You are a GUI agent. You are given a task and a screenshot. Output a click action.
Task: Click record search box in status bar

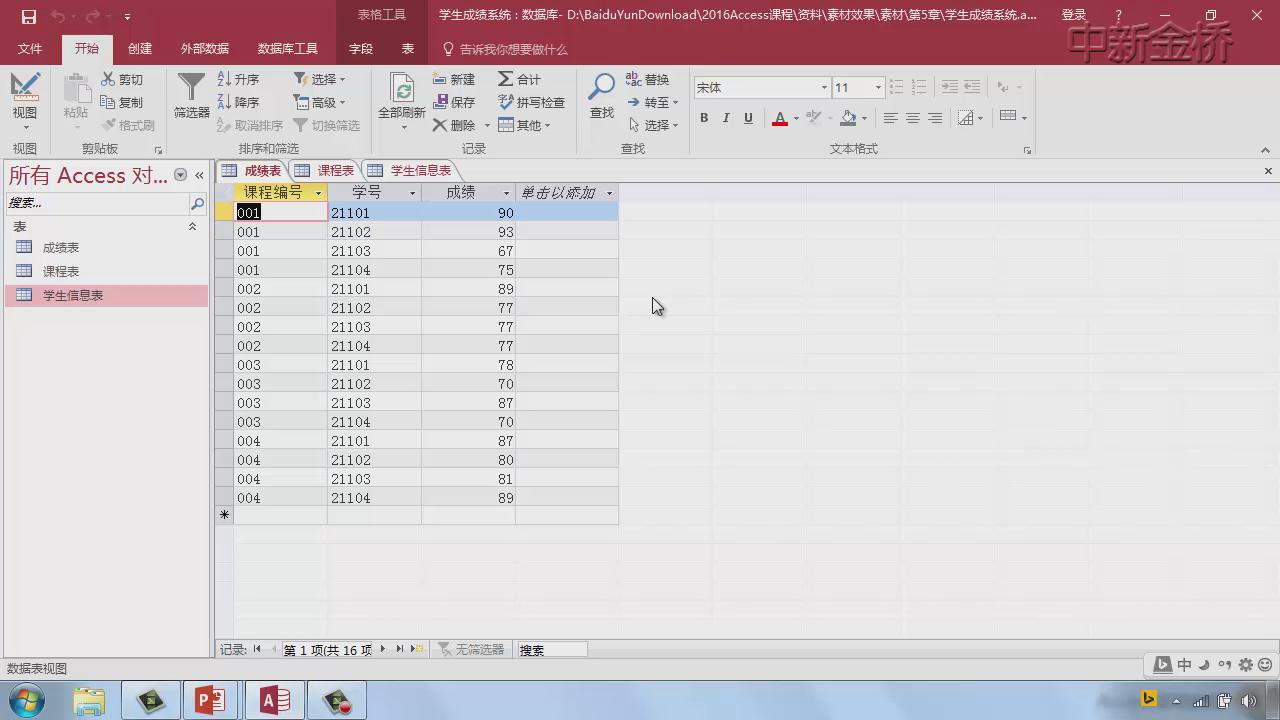[x=551, y=650]
